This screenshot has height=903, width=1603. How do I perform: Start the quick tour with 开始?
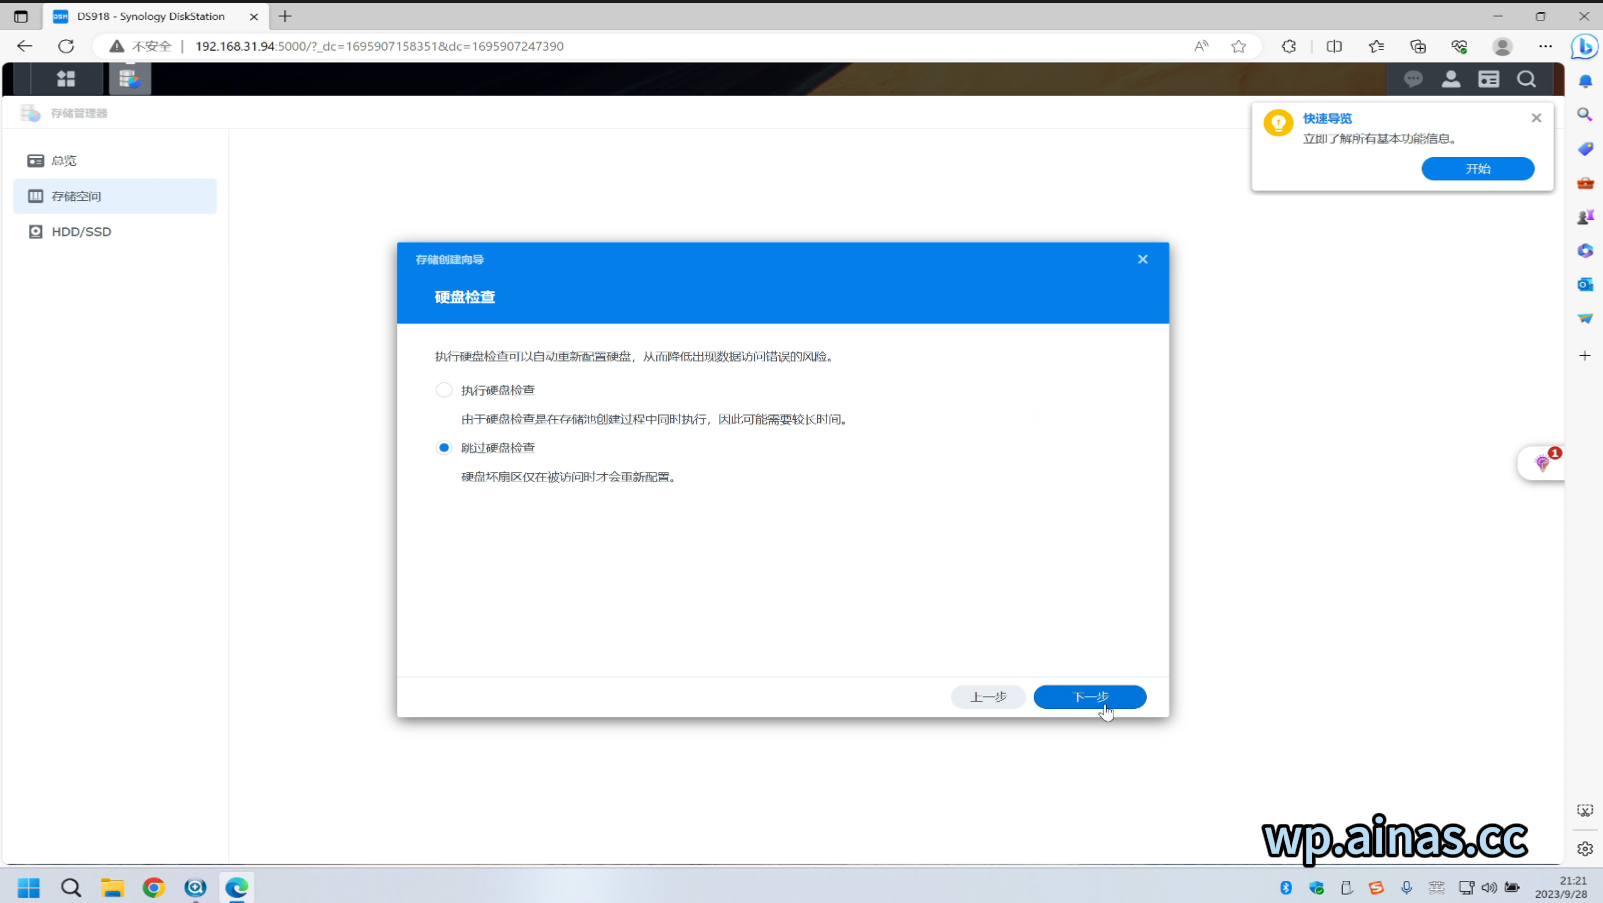[1477, 169]
